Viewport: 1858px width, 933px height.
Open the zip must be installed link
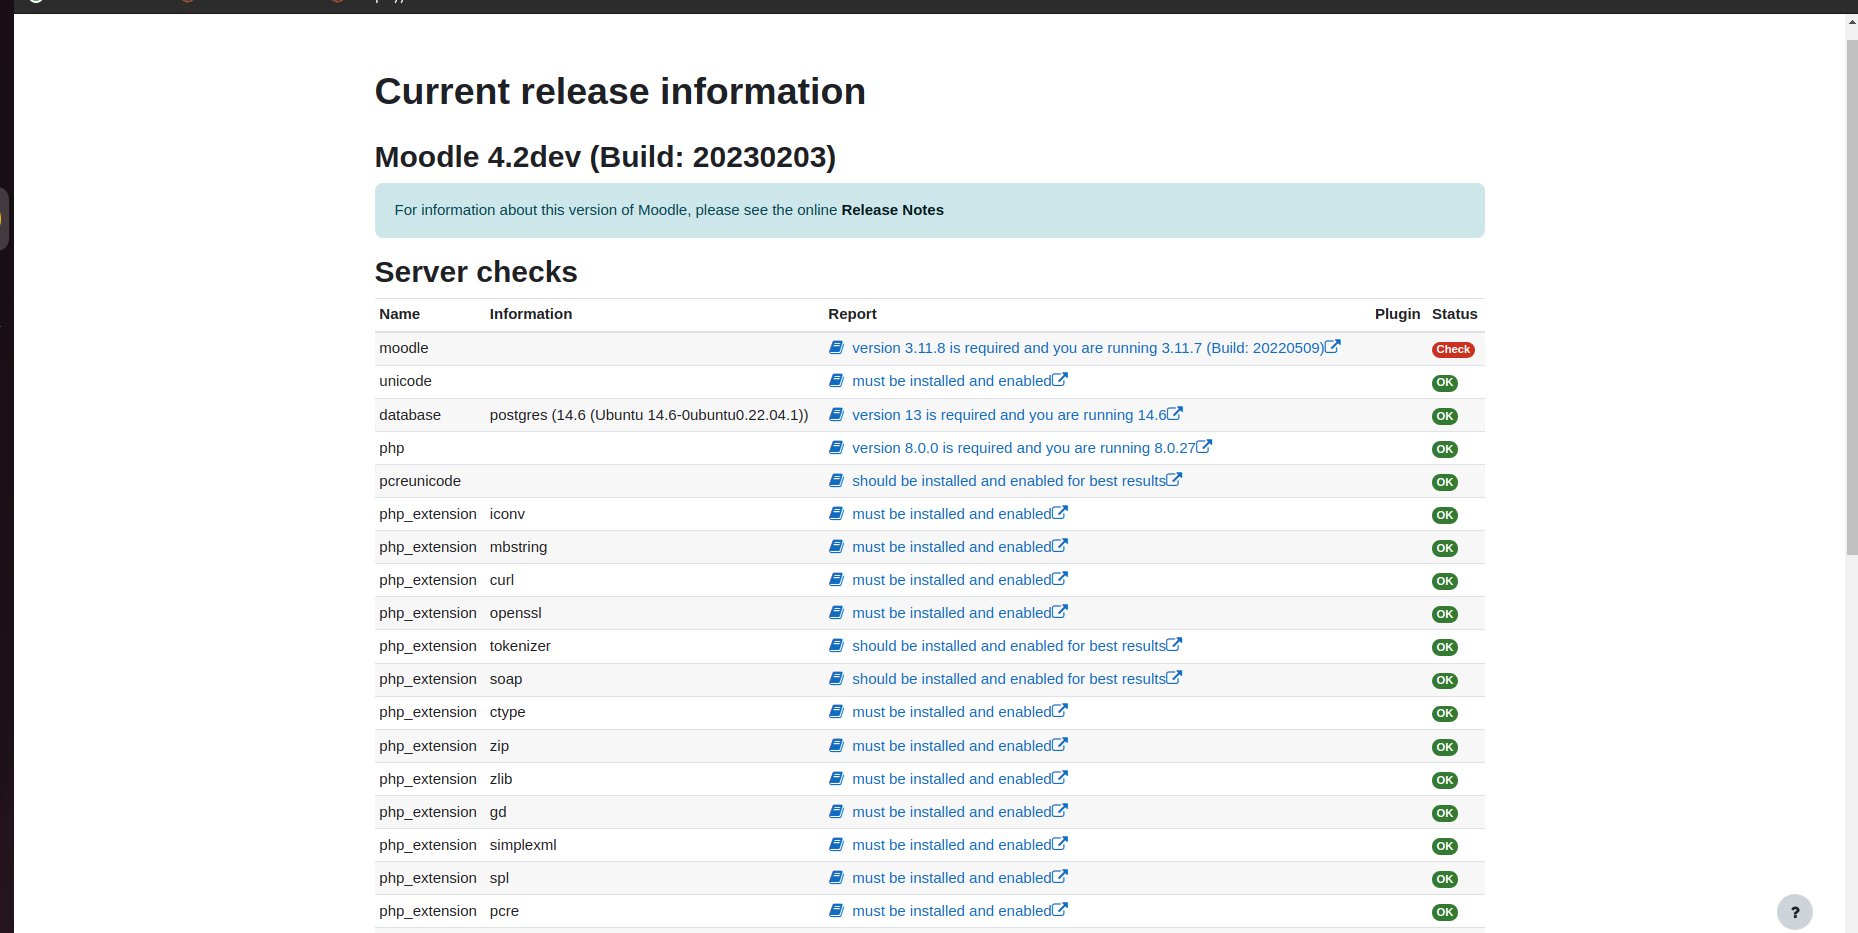pos(952,746)
